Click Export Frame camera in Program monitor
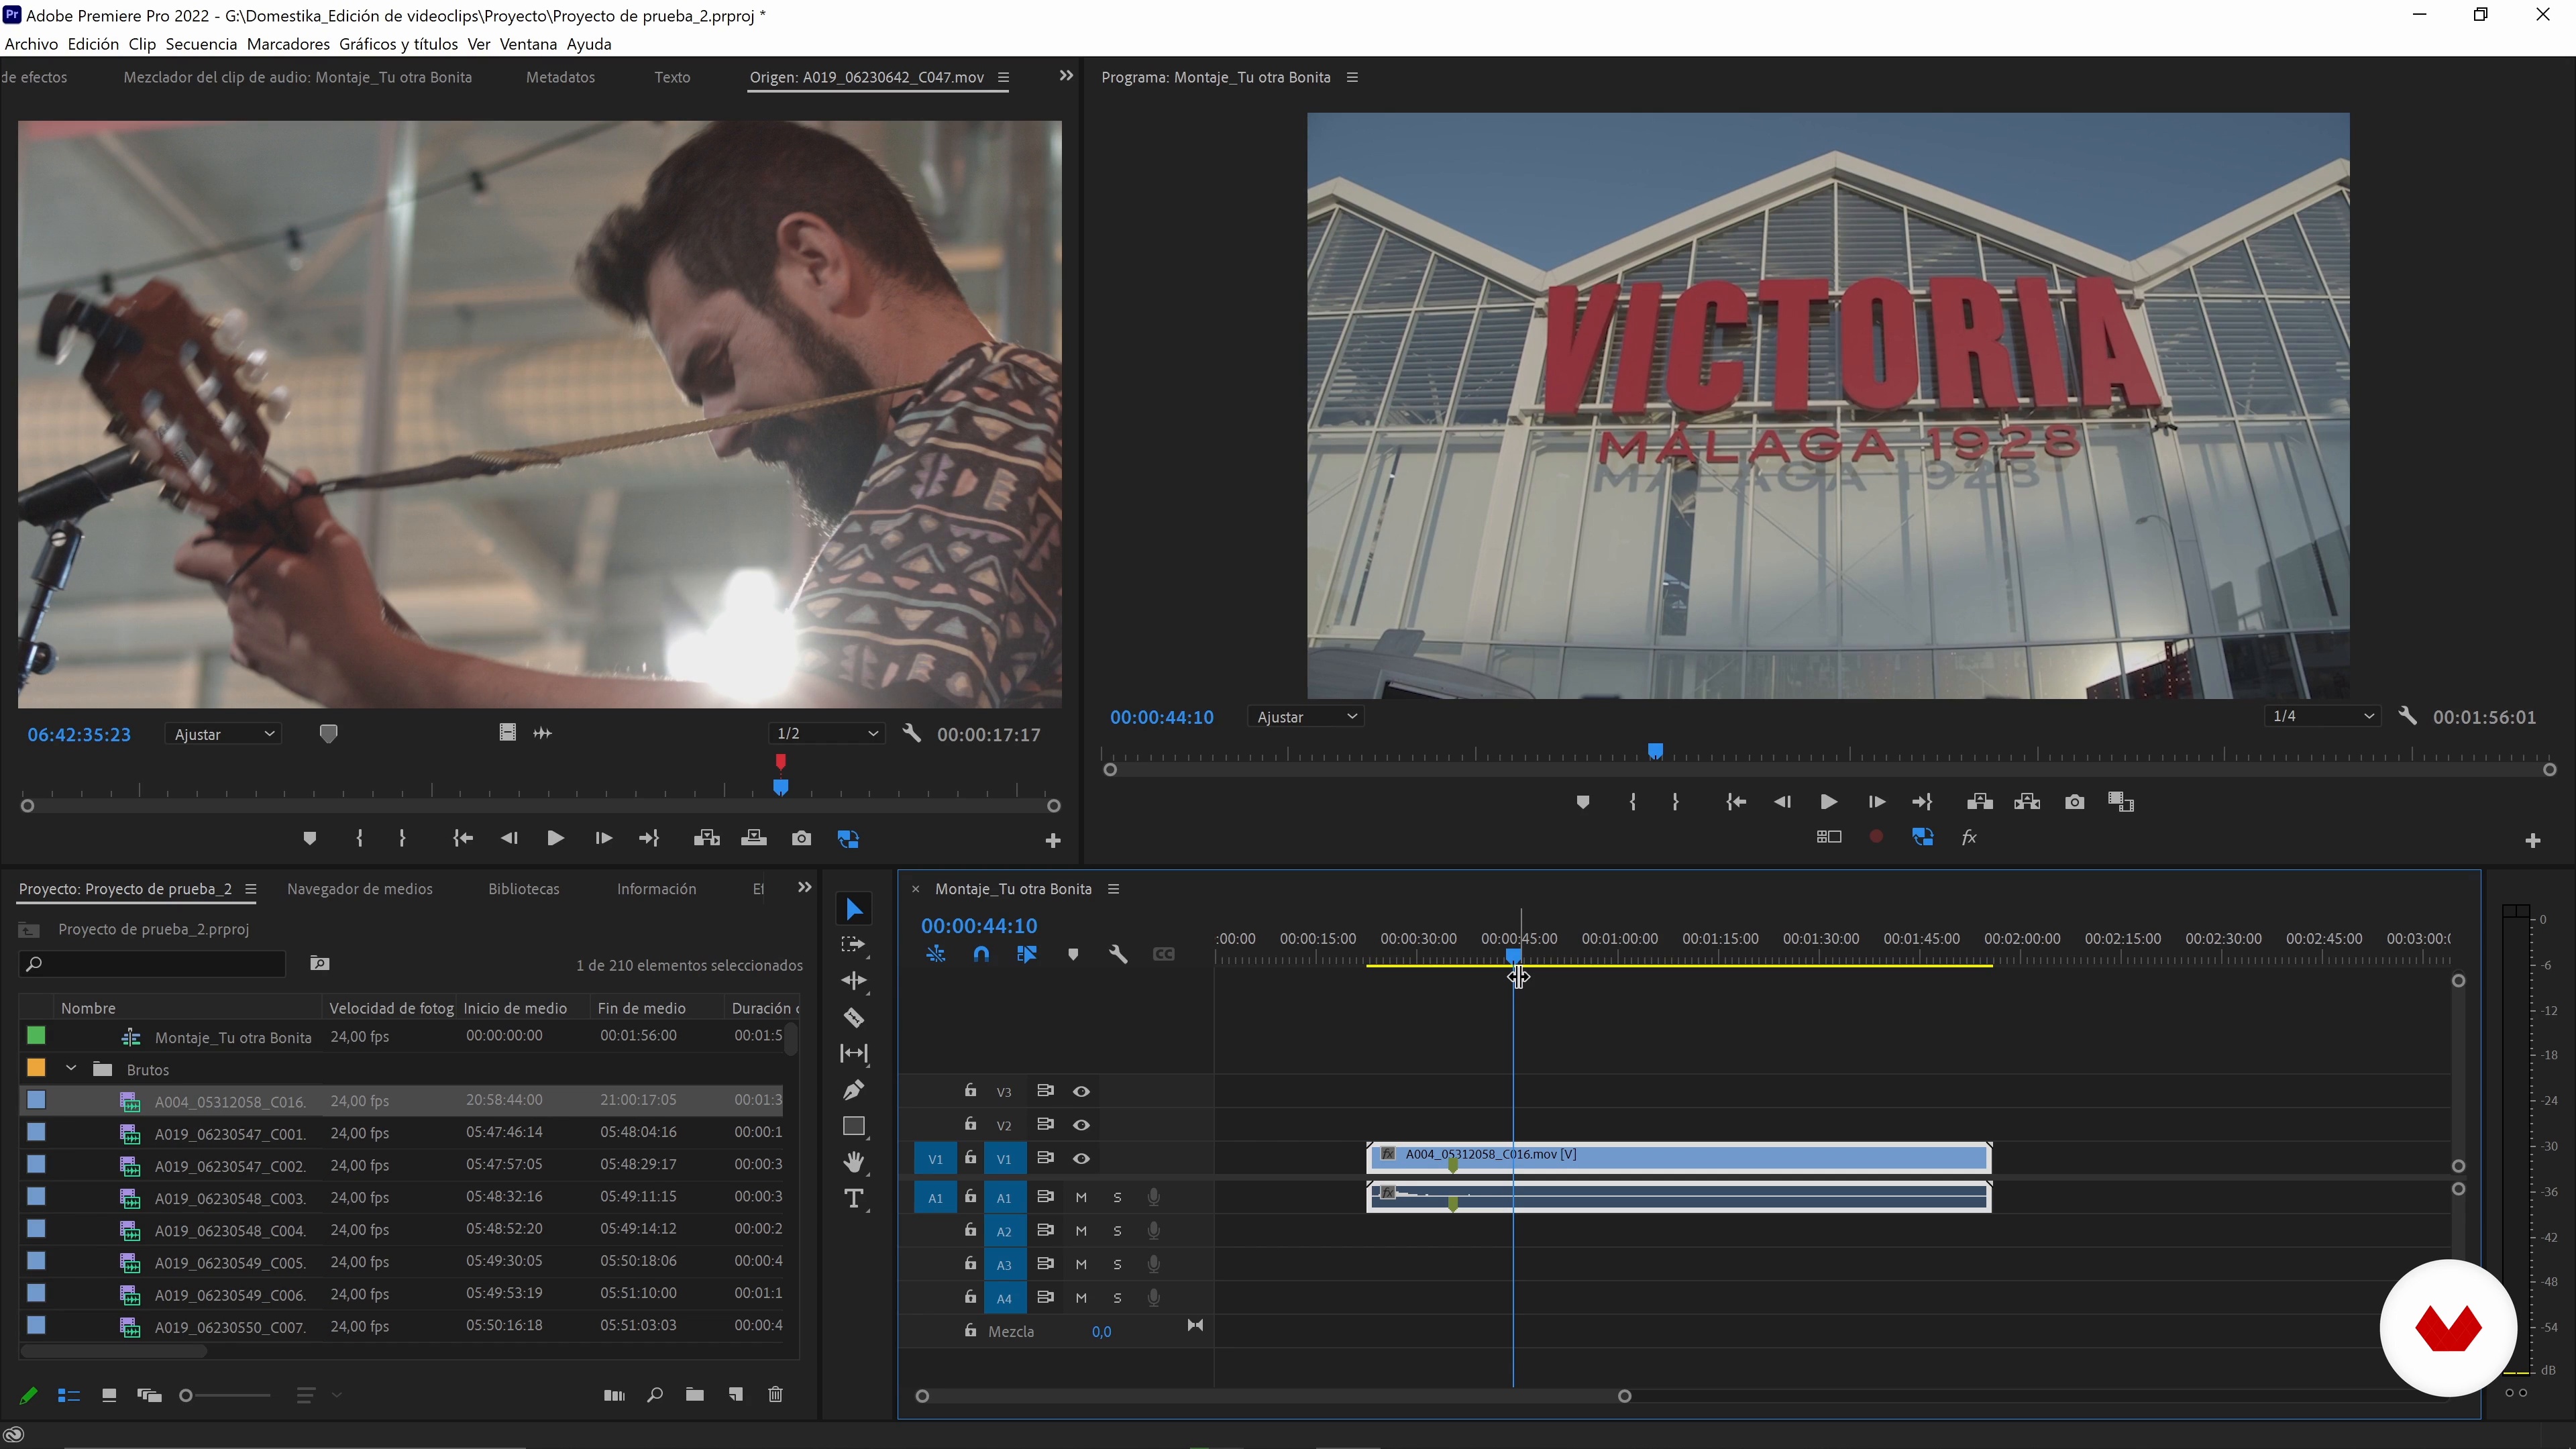This screenshot has width=2576, height=1449. 2074,802
